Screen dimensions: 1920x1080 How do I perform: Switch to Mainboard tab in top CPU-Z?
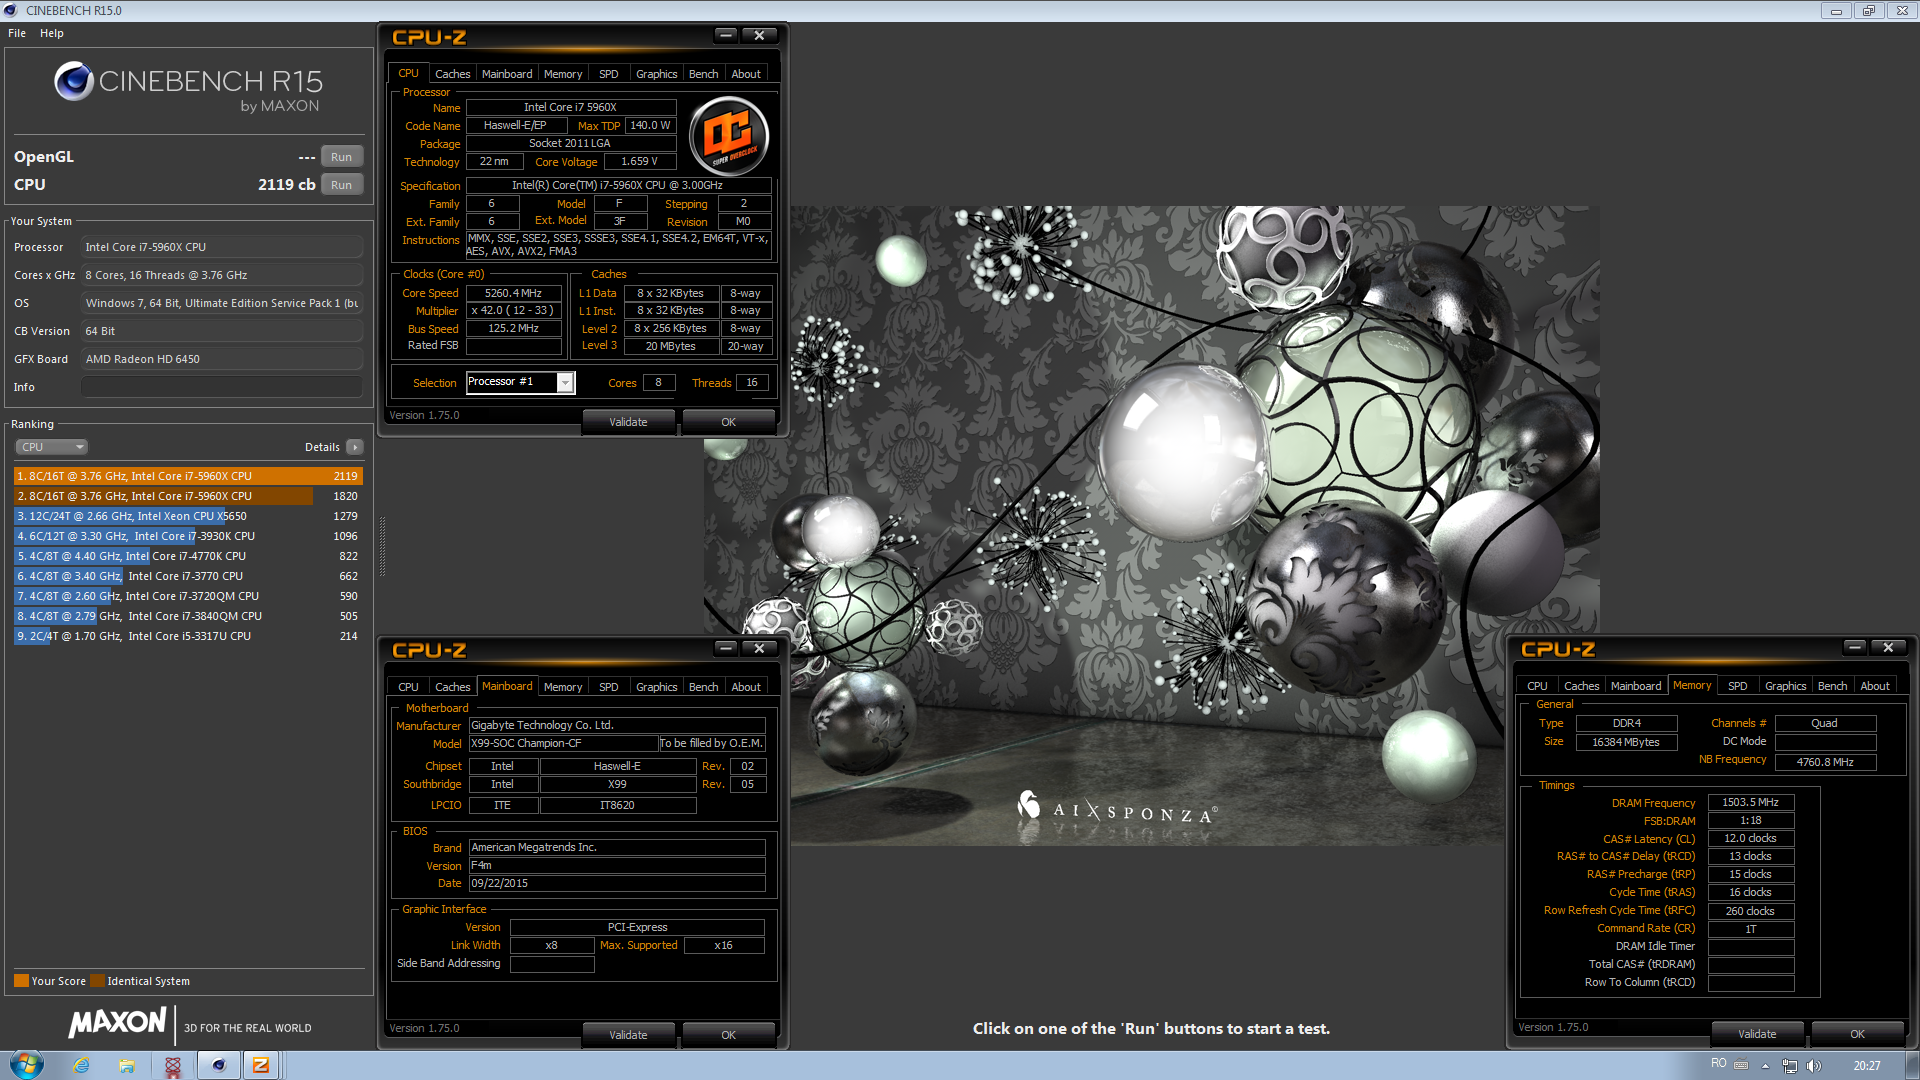507,74
